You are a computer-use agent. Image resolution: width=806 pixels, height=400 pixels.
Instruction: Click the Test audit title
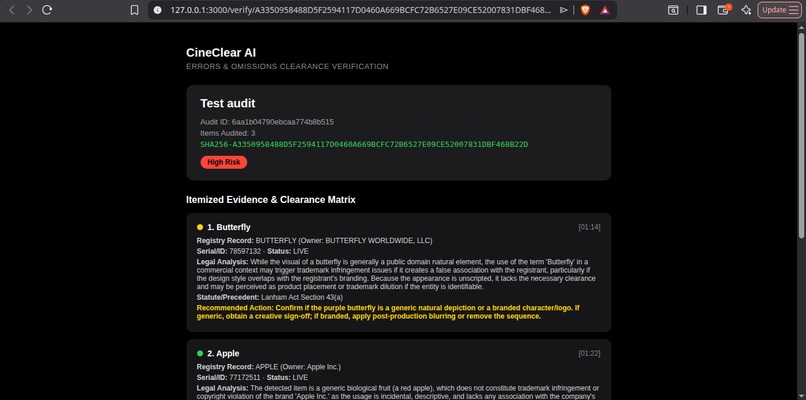pyautogui.click(x=228, y=103)
